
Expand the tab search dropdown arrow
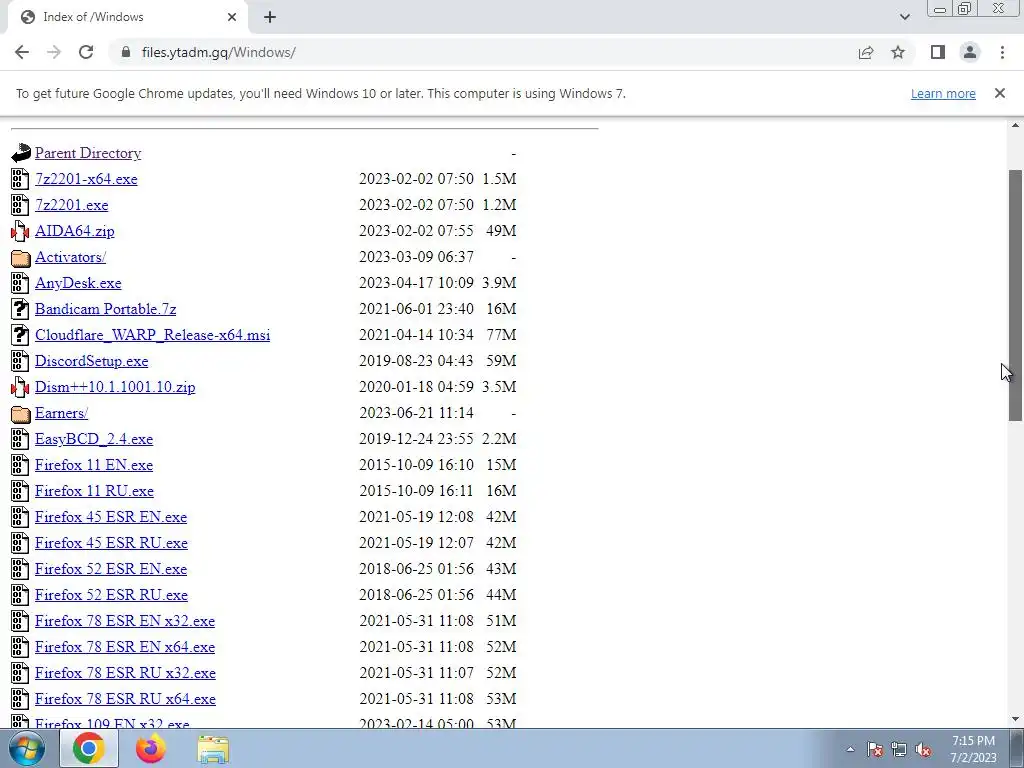pos(904,17)
